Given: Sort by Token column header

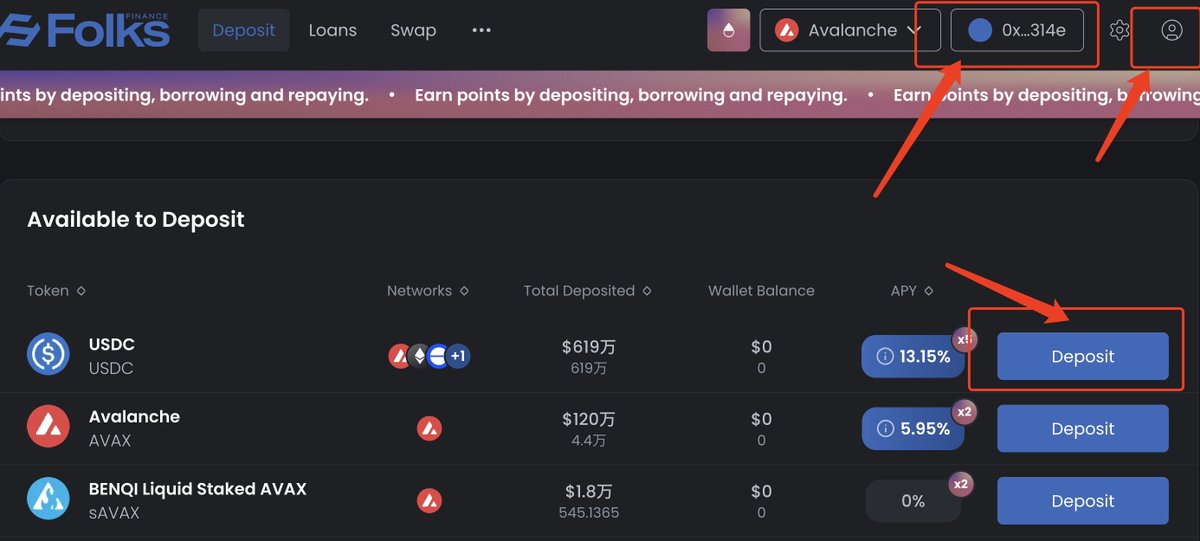Looking at the screenshot, I should [x=56, y=291].
